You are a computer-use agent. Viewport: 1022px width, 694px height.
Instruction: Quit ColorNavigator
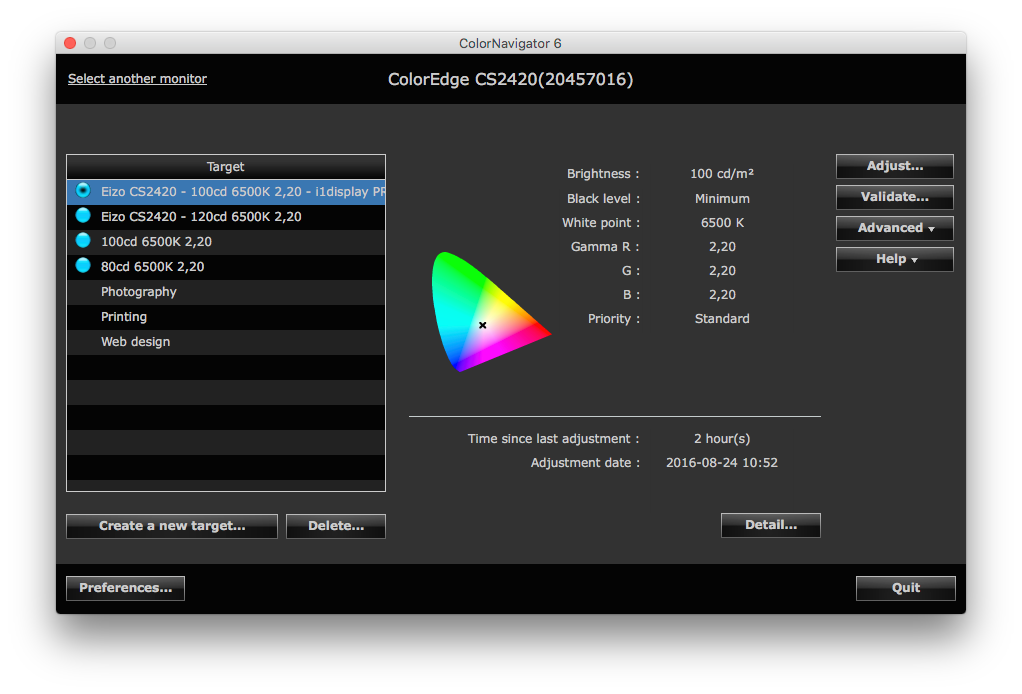click(x=905, y=588)
